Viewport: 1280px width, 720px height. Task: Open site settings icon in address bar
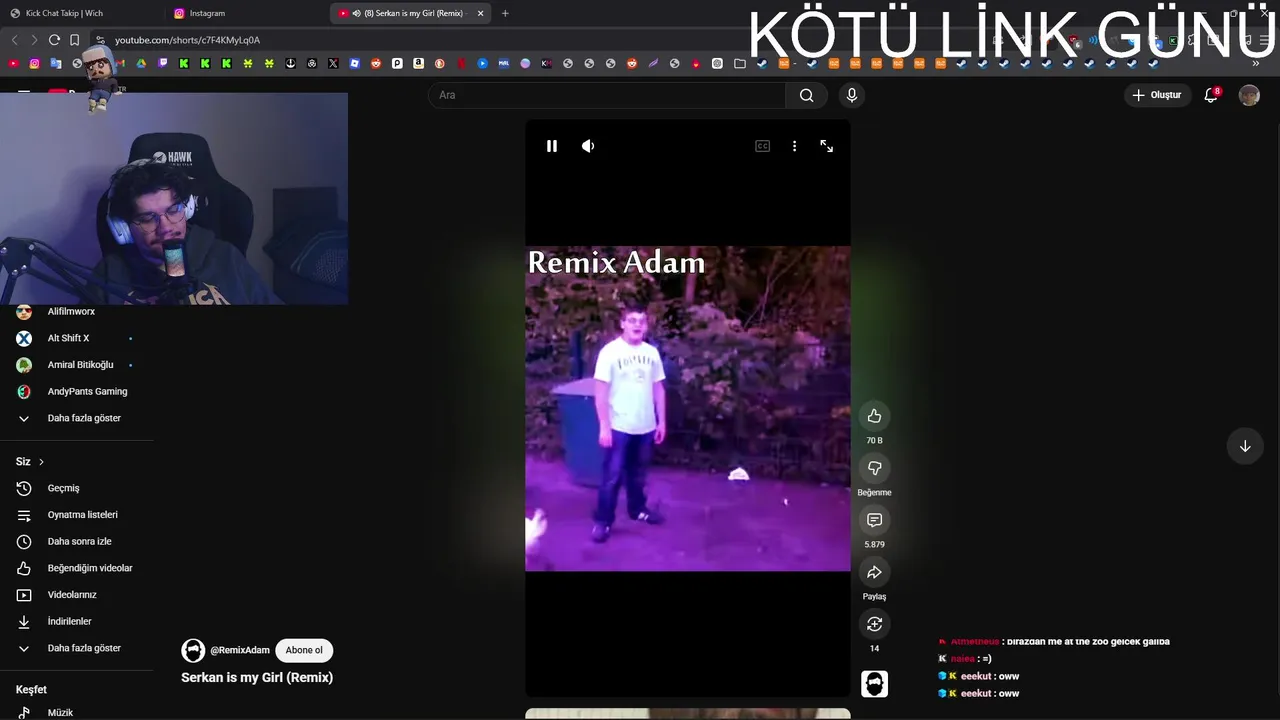pos(99,40)
